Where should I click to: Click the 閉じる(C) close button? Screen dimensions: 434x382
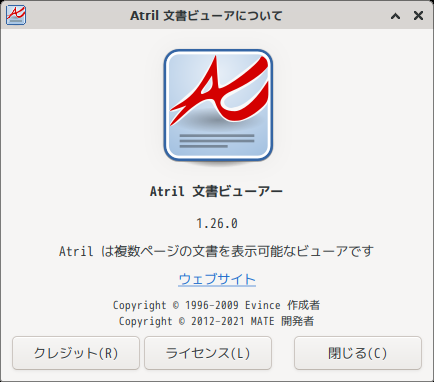point(358,353)
